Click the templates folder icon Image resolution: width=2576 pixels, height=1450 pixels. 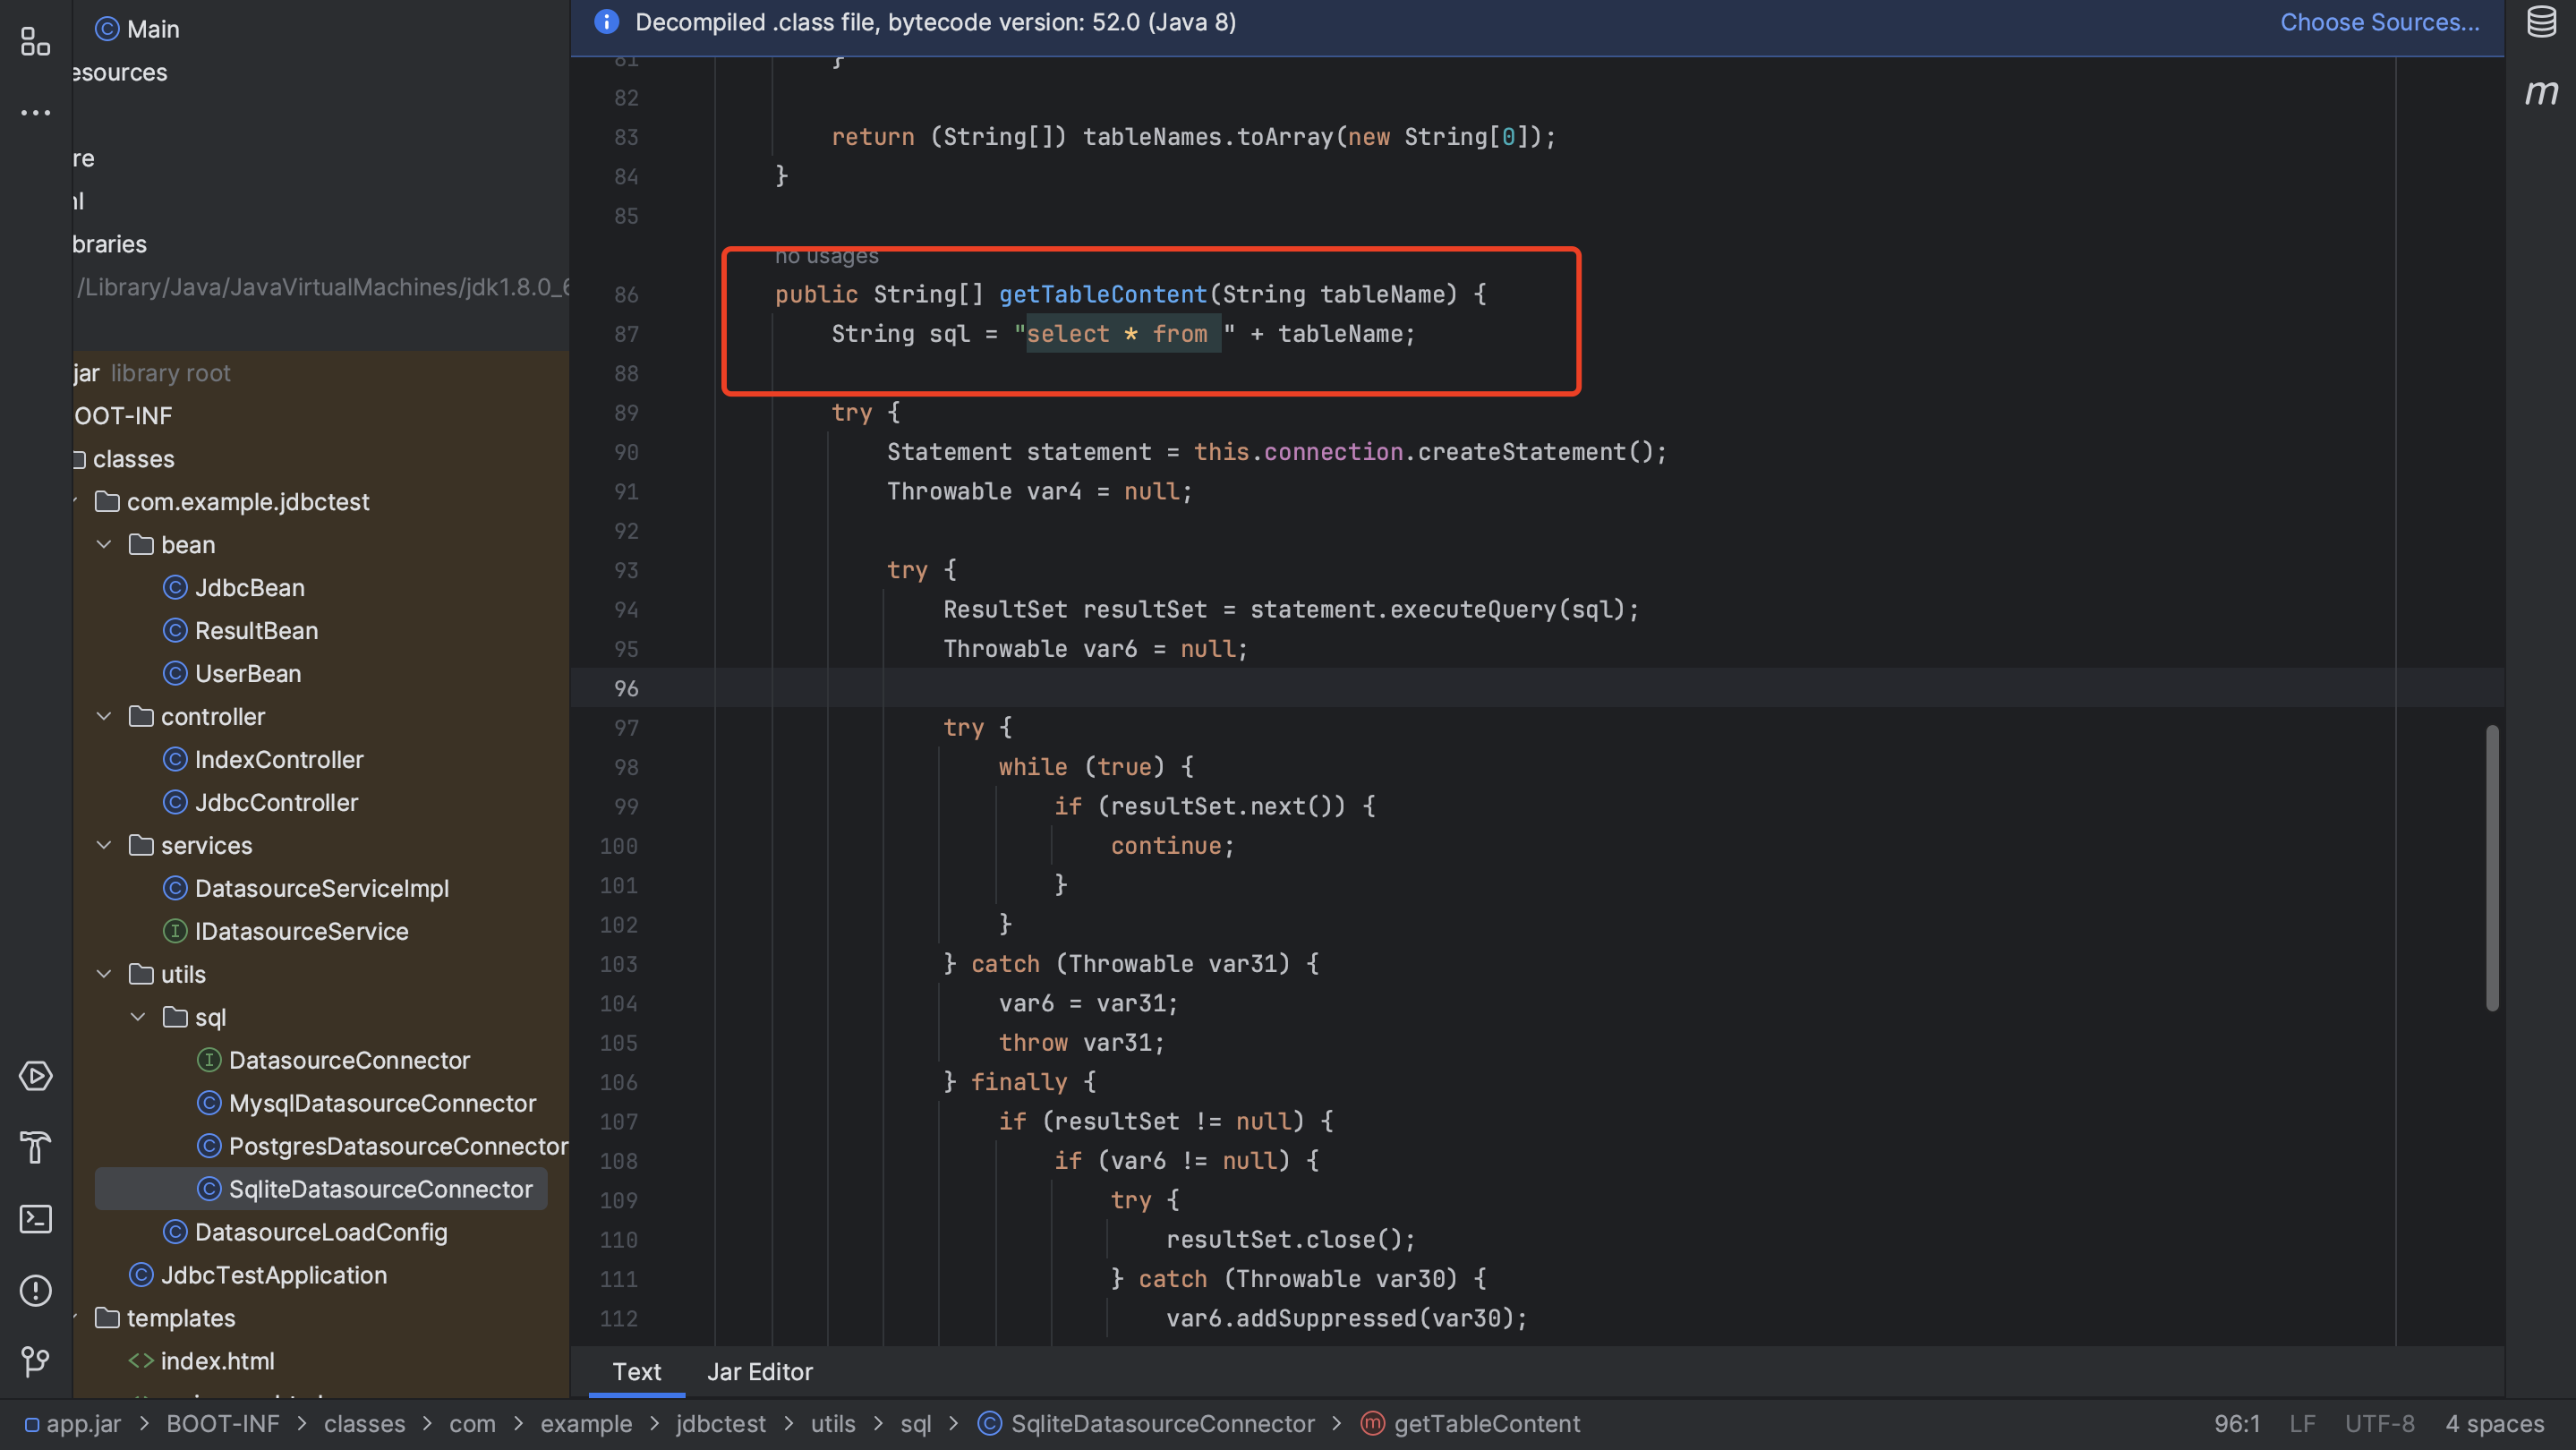[x=107, y=1318]
